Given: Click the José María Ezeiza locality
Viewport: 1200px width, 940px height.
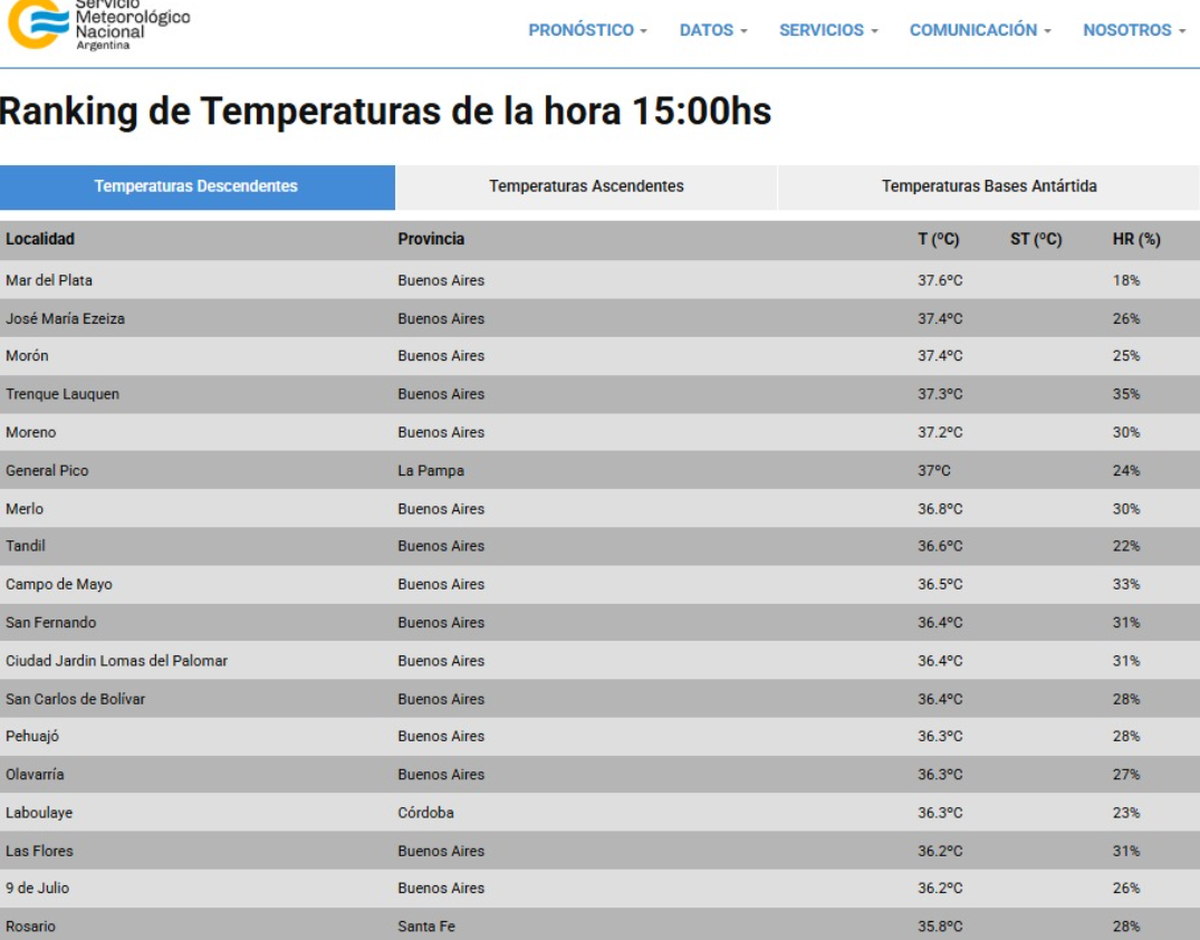Looking at the screenshot, I should coord(65,318).
